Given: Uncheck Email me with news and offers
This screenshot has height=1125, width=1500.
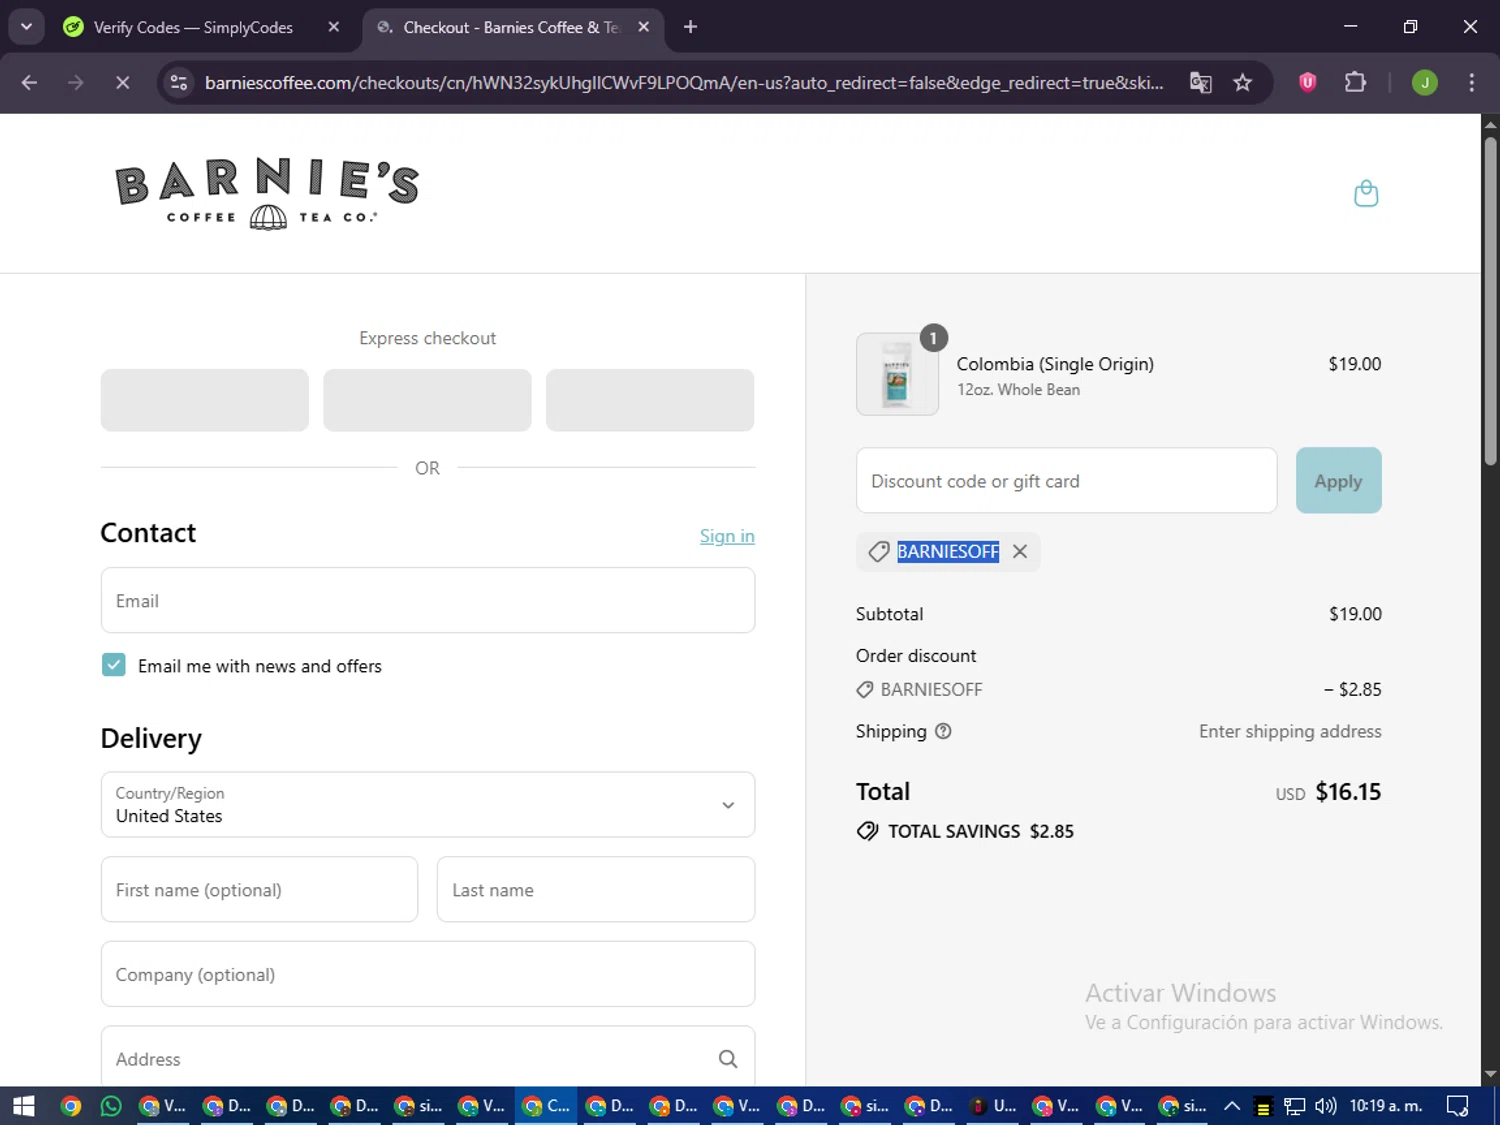Looking at the screenshot, I should [x=114, y=665].
